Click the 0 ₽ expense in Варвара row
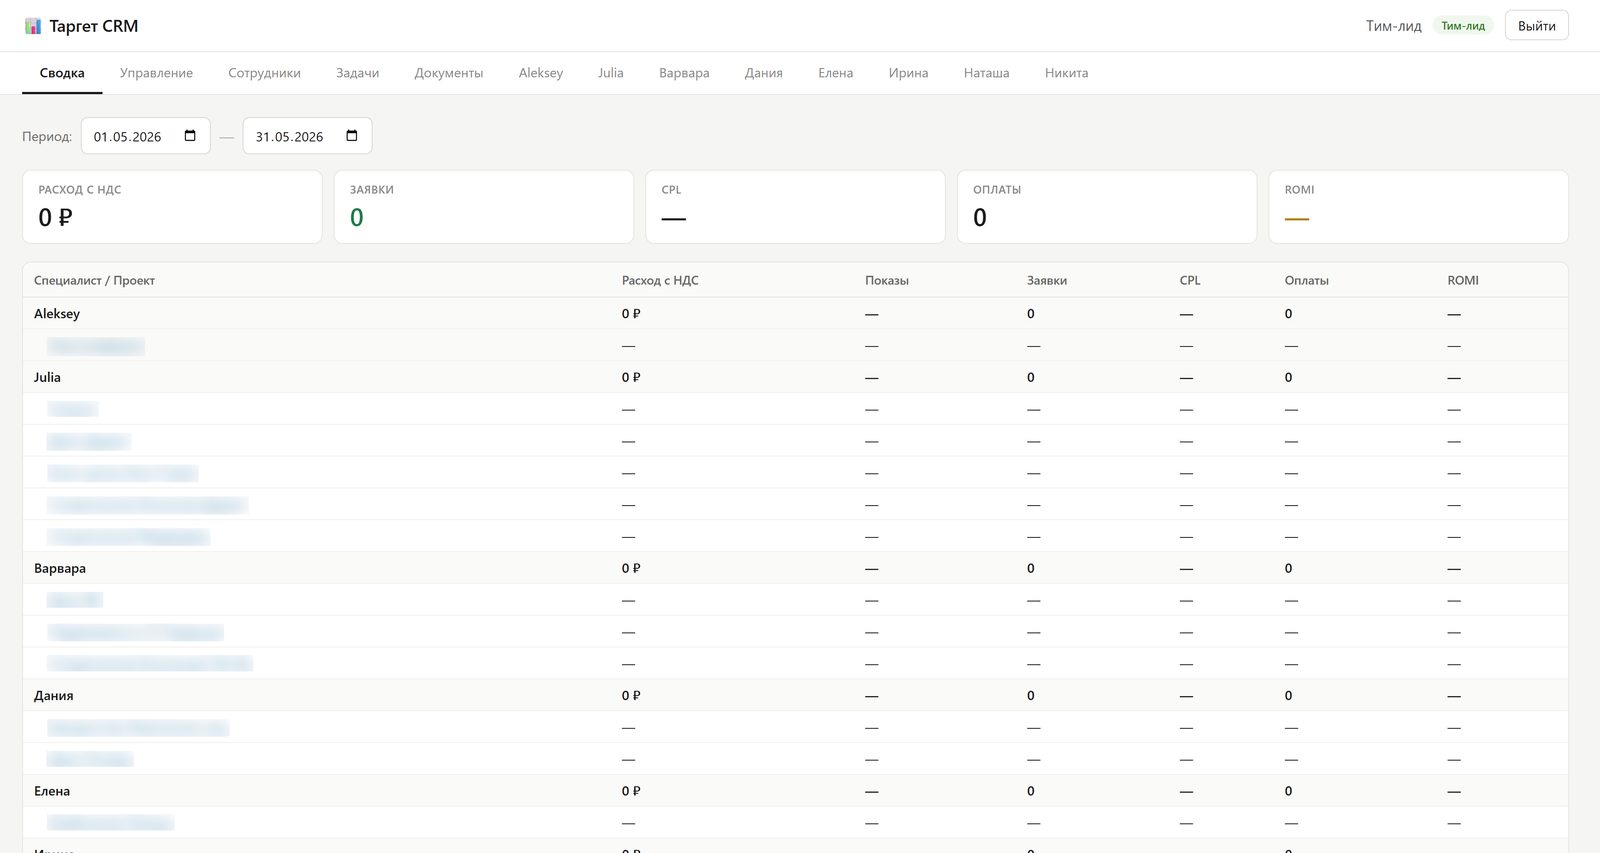The height and width of the screenshot is (853, 1600). [631, 568]
